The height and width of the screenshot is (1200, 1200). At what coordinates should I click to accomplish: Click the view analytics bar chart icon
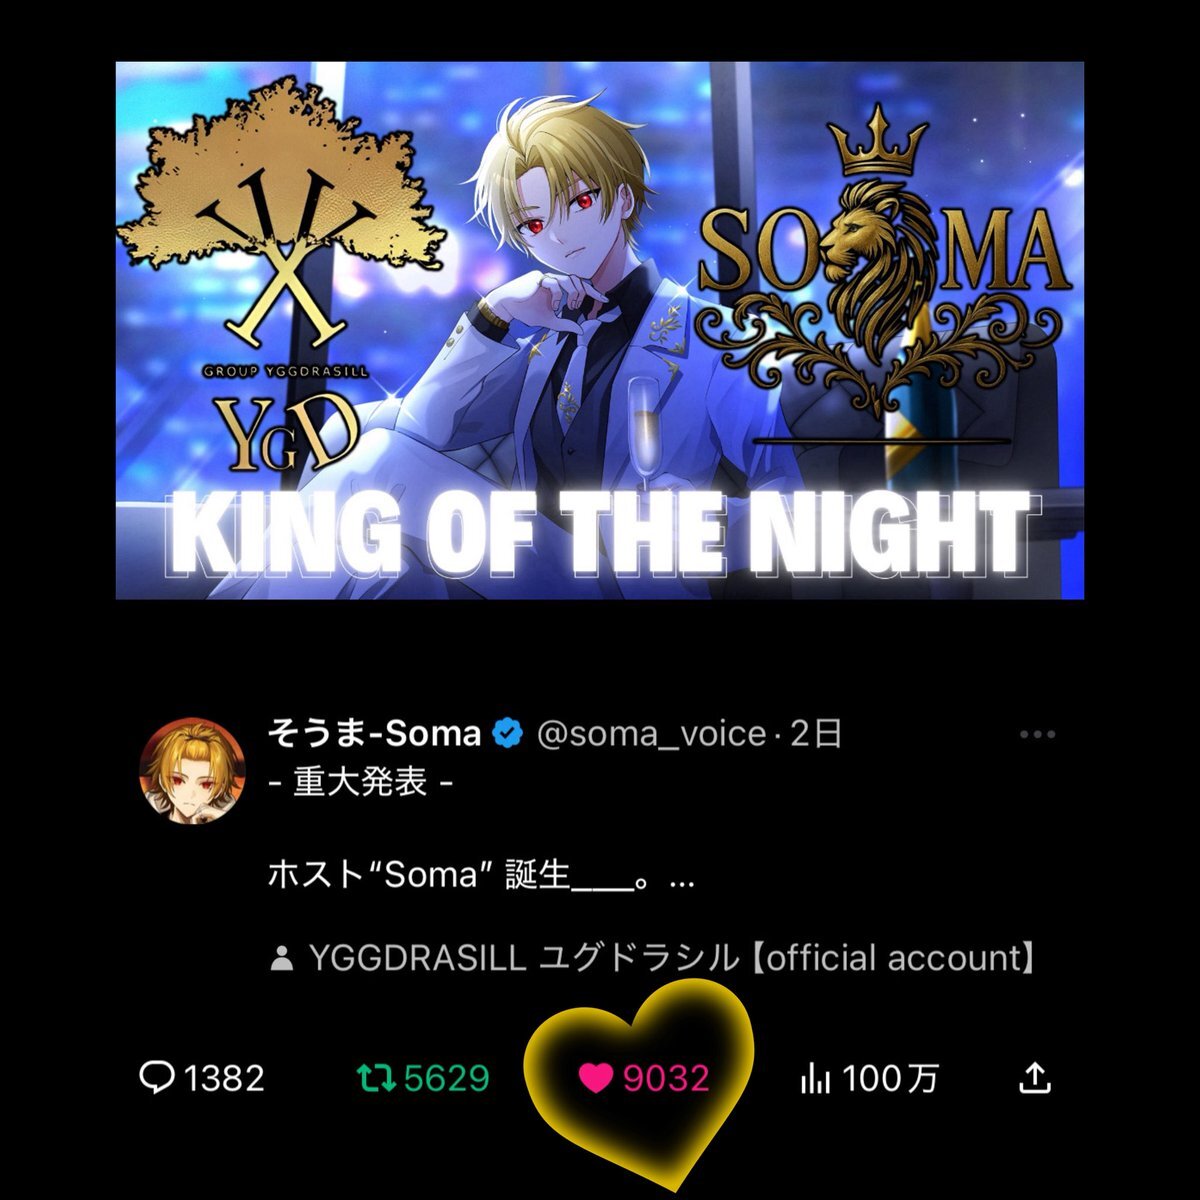click(815, 1078)
